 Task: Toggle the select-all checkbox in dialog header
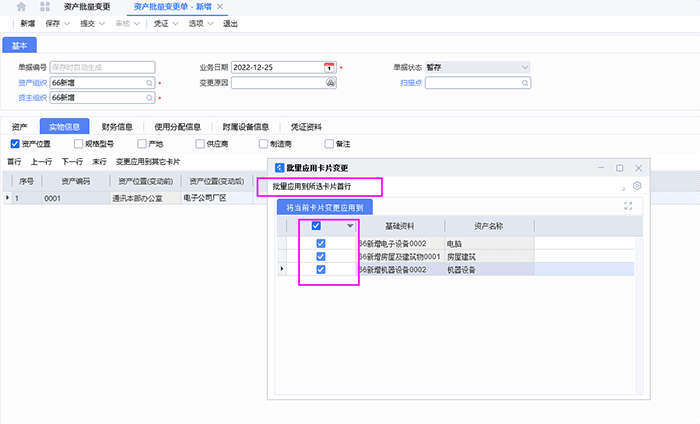tap(316, 226)
